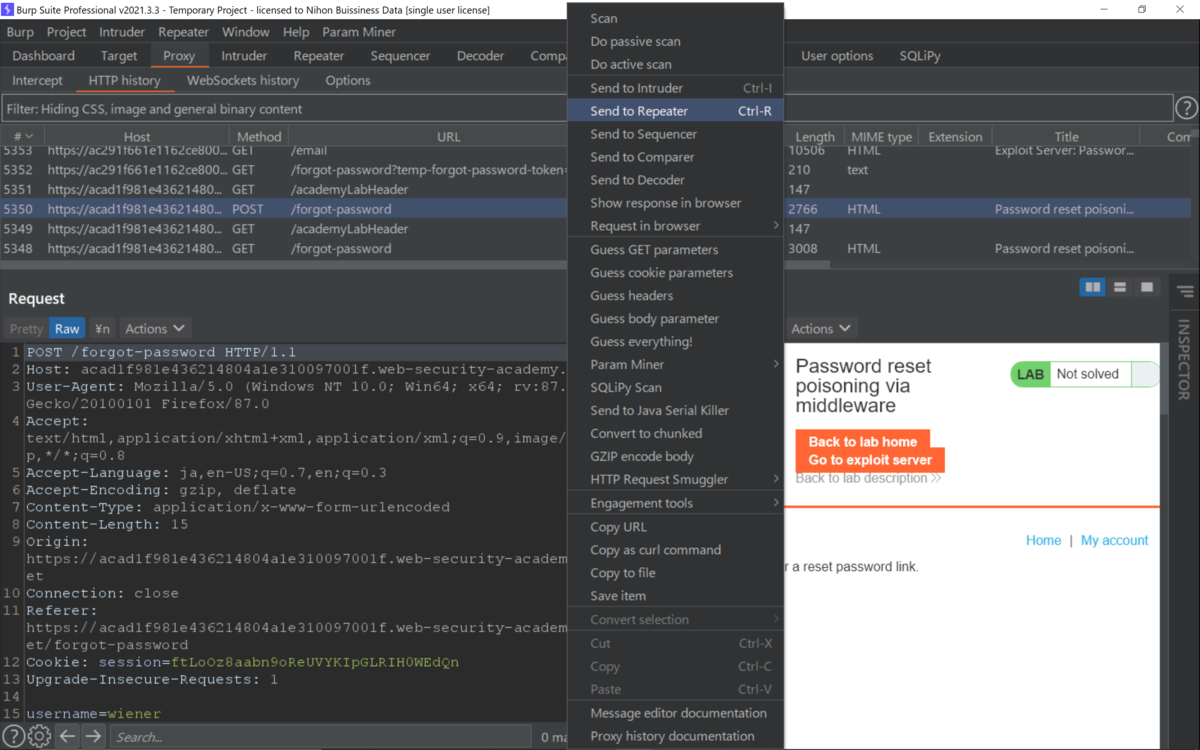The width and height of the screenshot is (1200, 750).
Task: Select Guess everything! entry
Action: tap(675, 342)
